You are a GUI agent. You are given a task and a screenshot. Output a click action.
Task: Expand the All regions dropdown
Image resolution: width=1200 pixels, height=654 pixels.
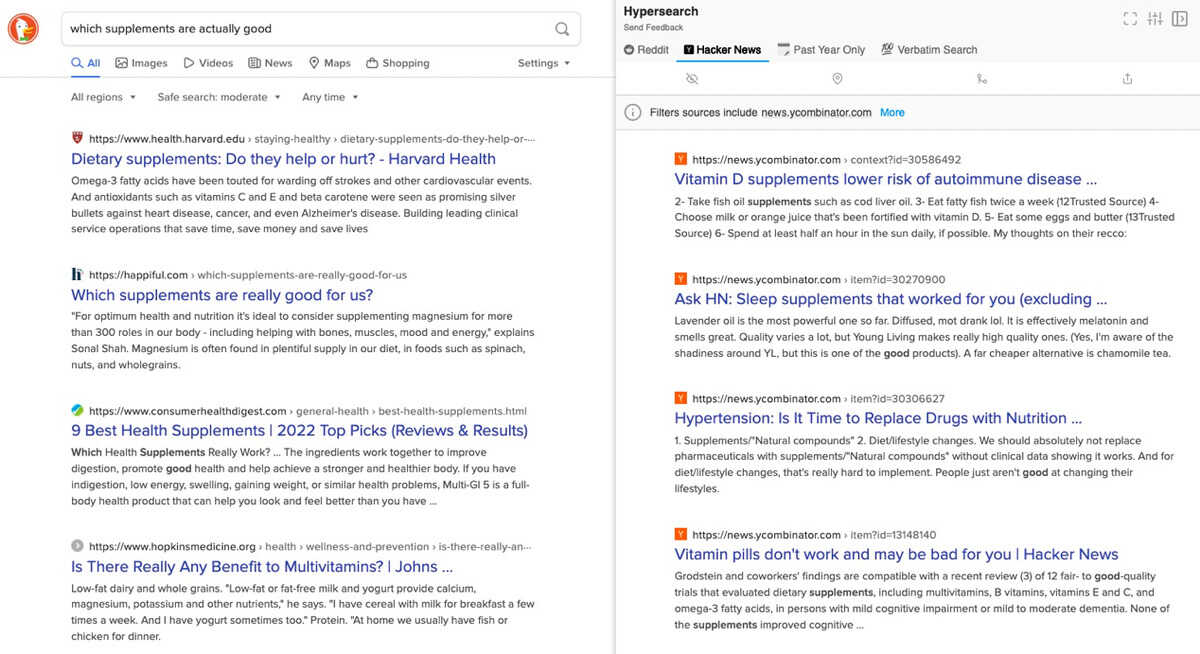click(x=103, y=97)
